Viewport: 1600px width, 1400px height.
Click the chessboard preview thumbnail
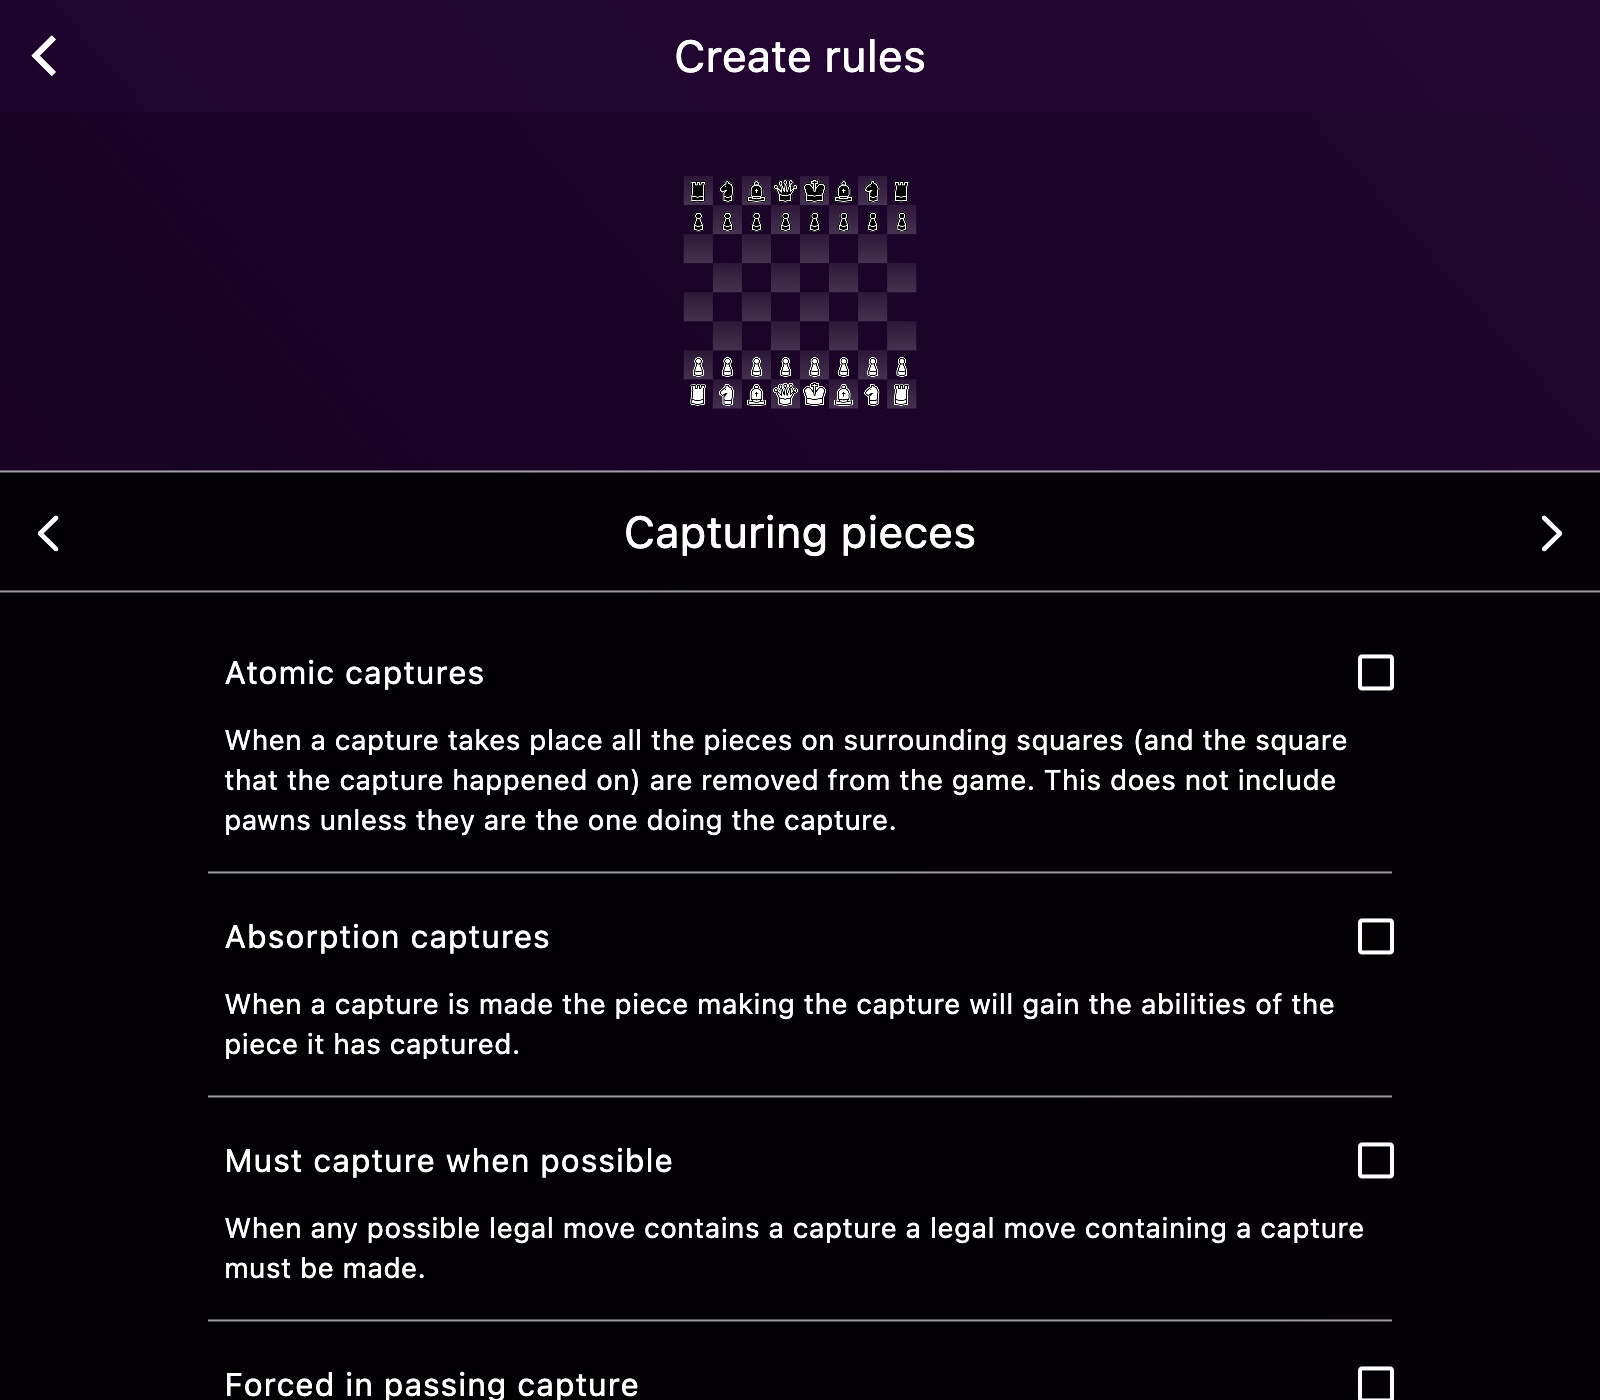800,290
